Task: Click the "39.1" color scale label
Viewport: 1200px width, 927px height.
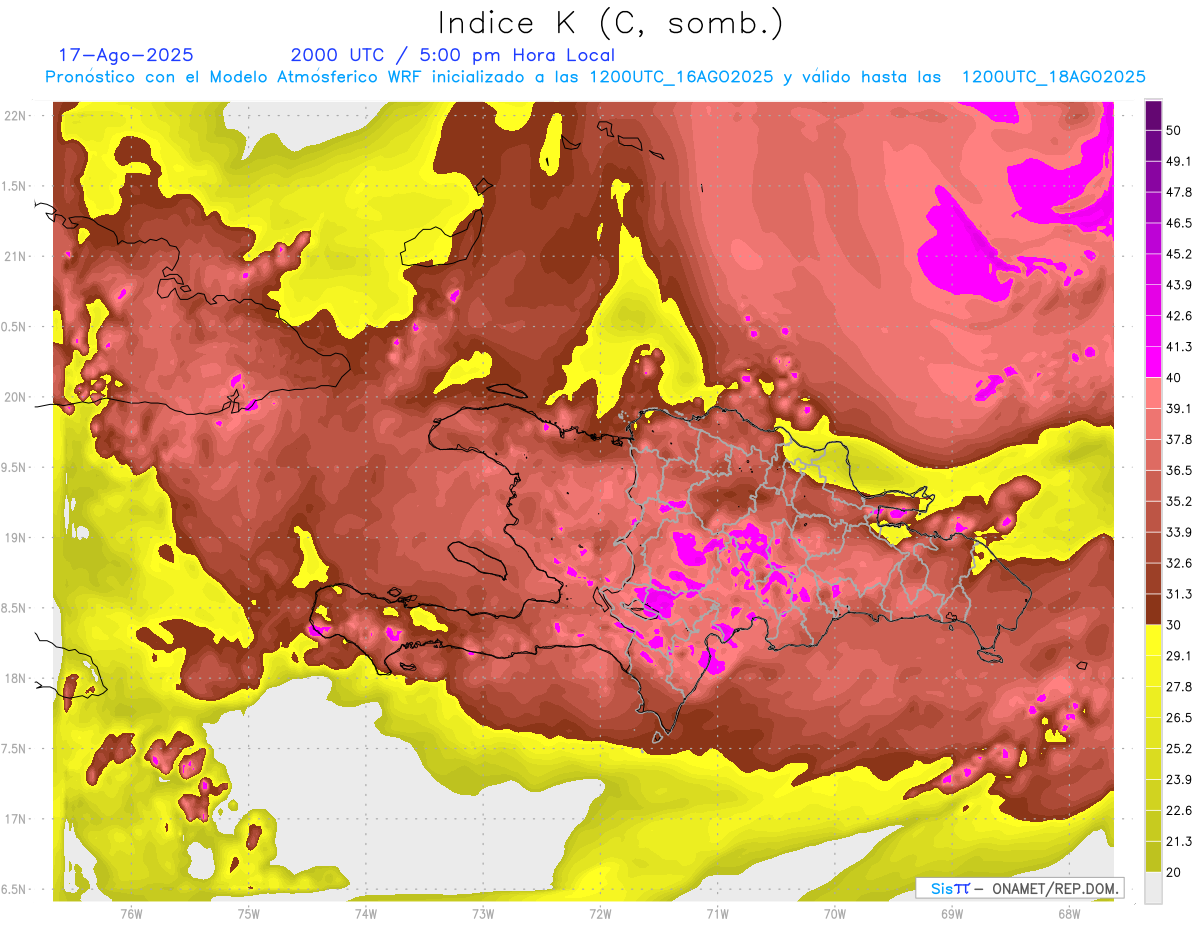Action: coord(1179,408)
